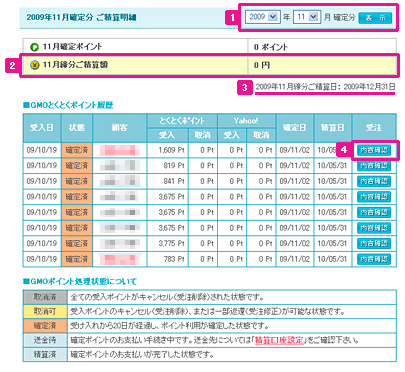Viewport: 405px width, 372px height.
Task: Click 内容確認 in the 819 Pt row
Action: point(374,166)
